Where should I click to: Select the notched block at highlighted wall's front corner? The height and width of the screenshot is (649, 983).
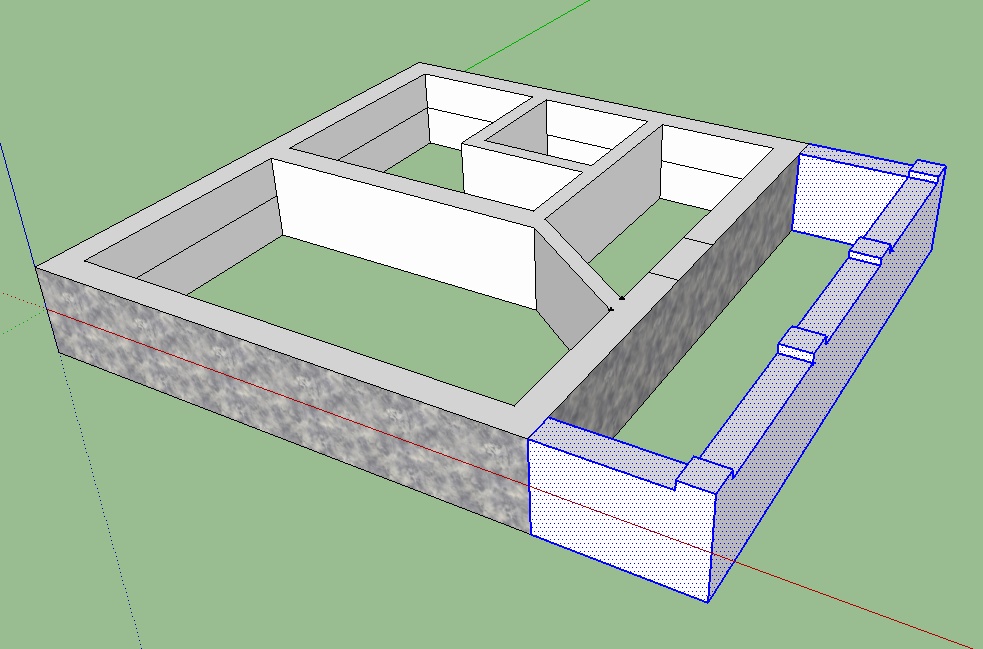click(x=704, y=473)
